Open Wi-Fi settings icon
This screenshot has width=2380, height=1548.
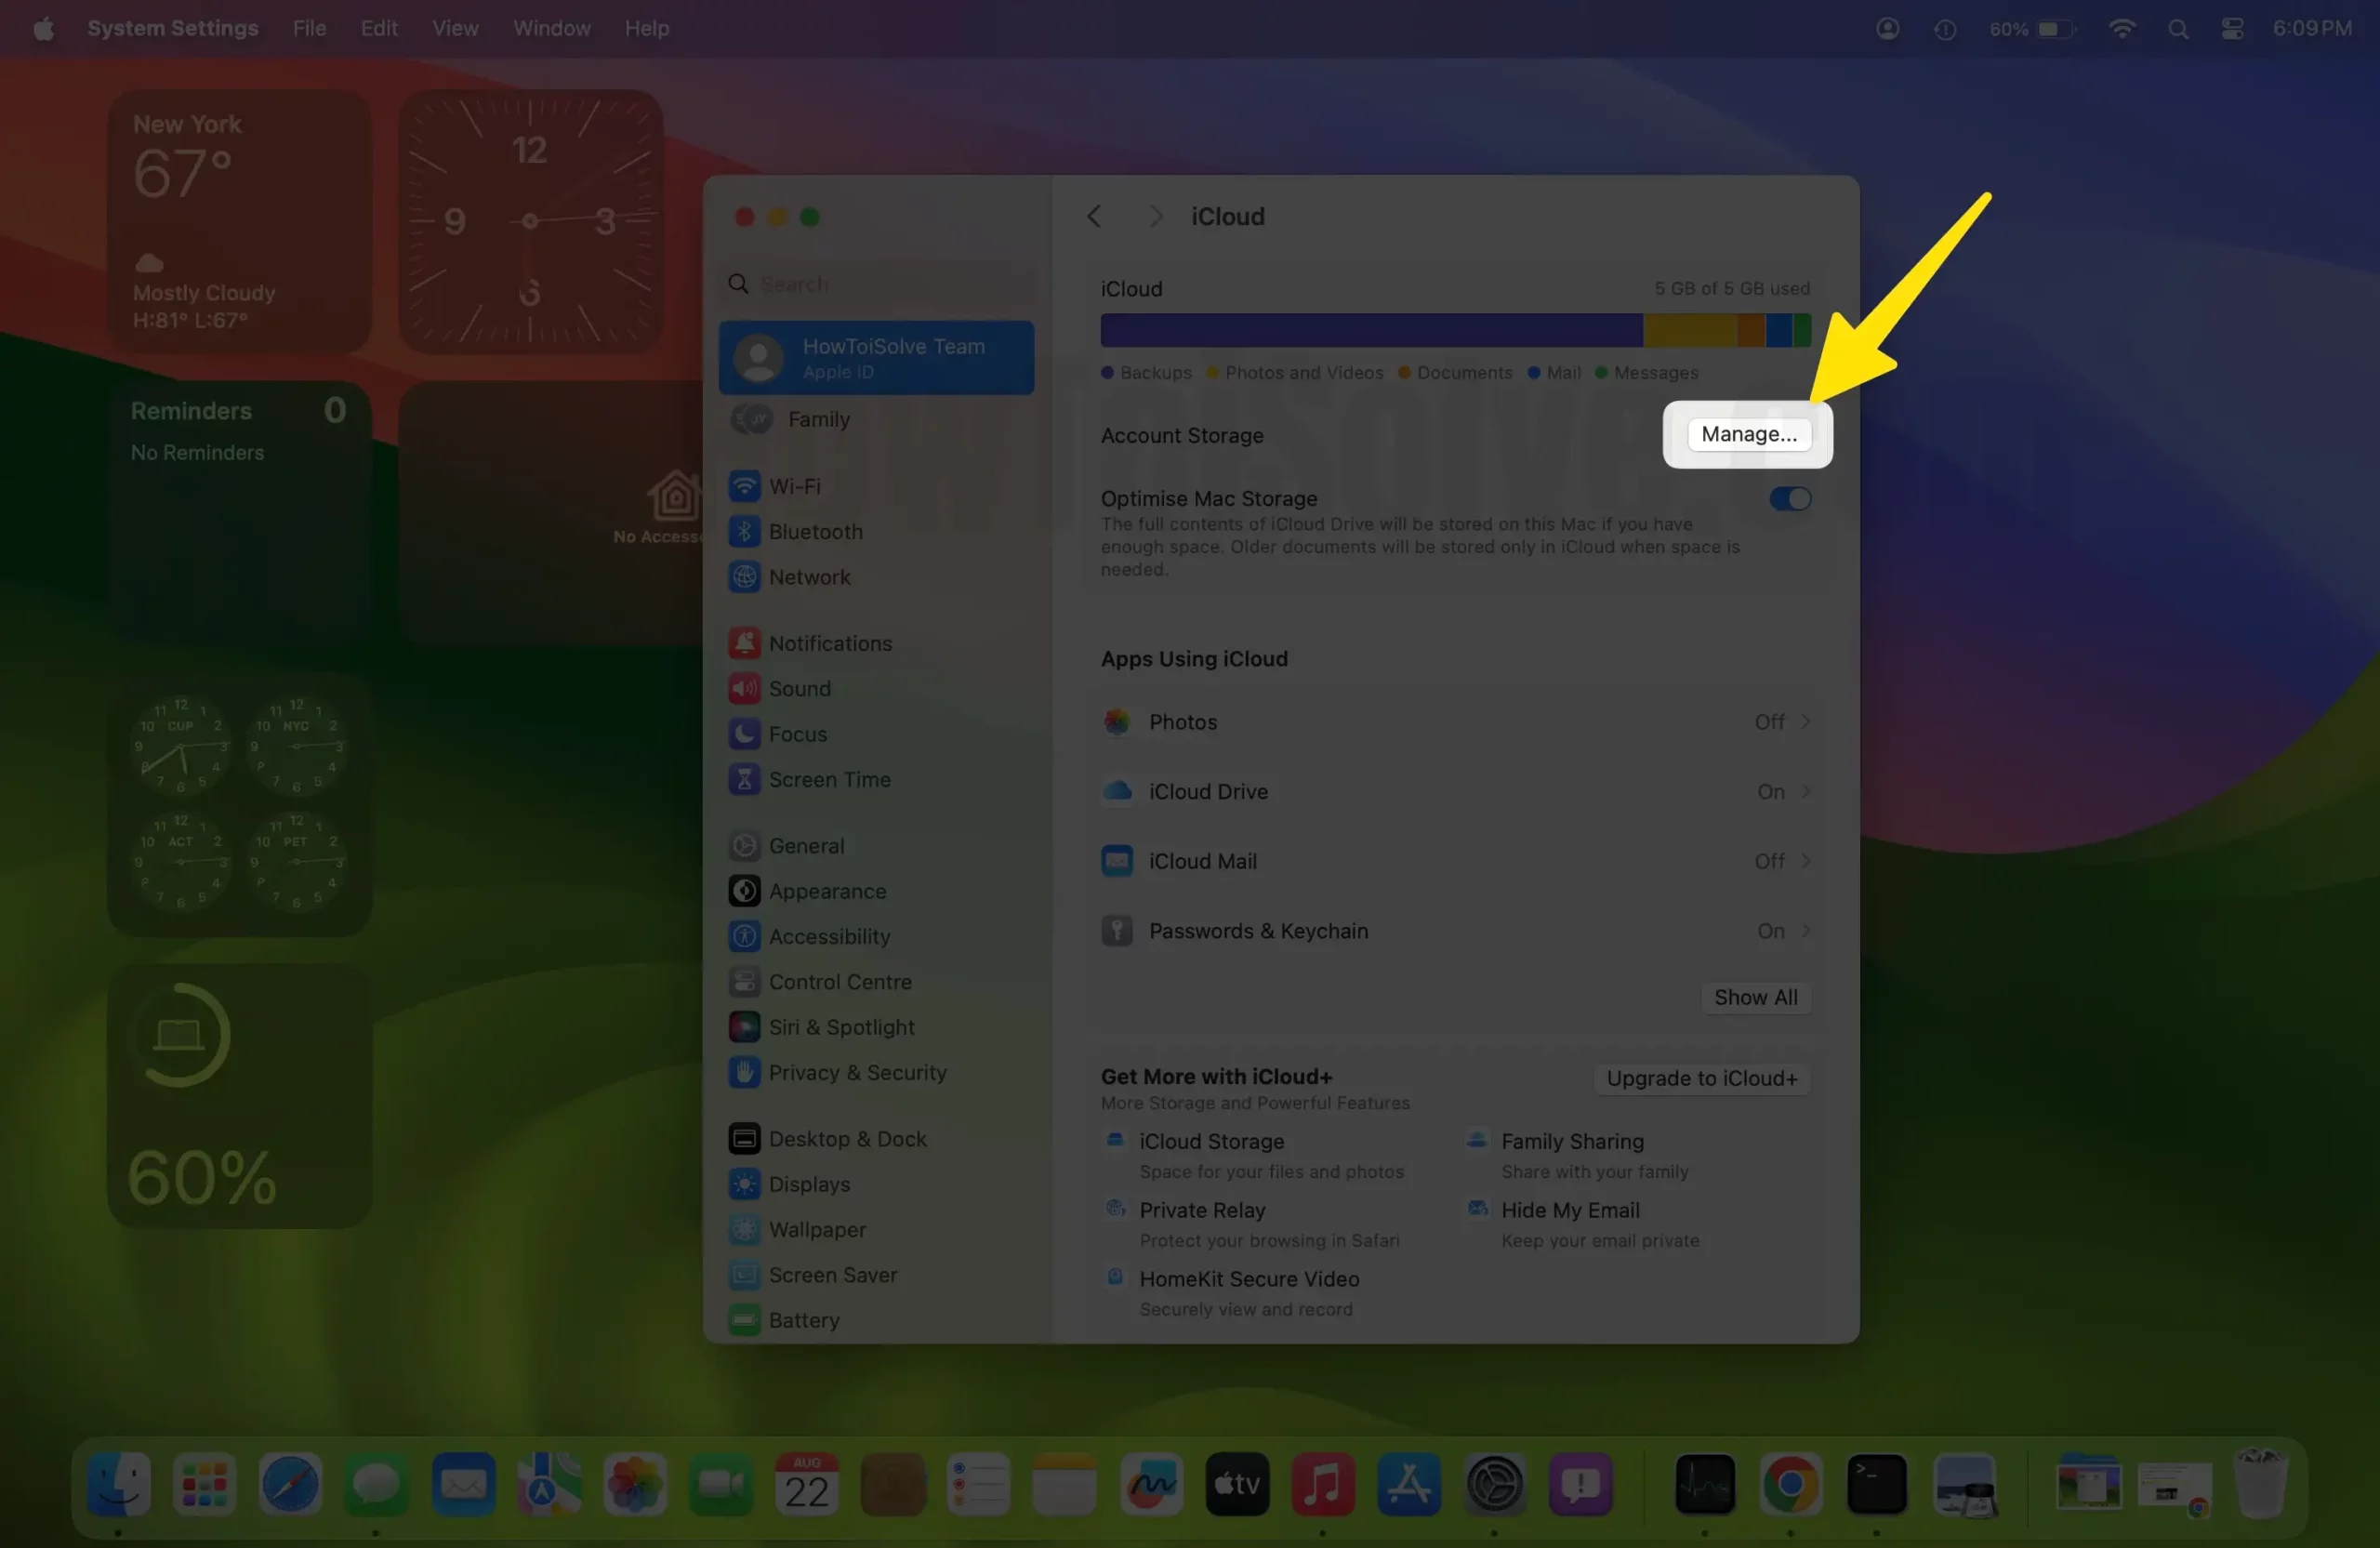pos(744,486)
